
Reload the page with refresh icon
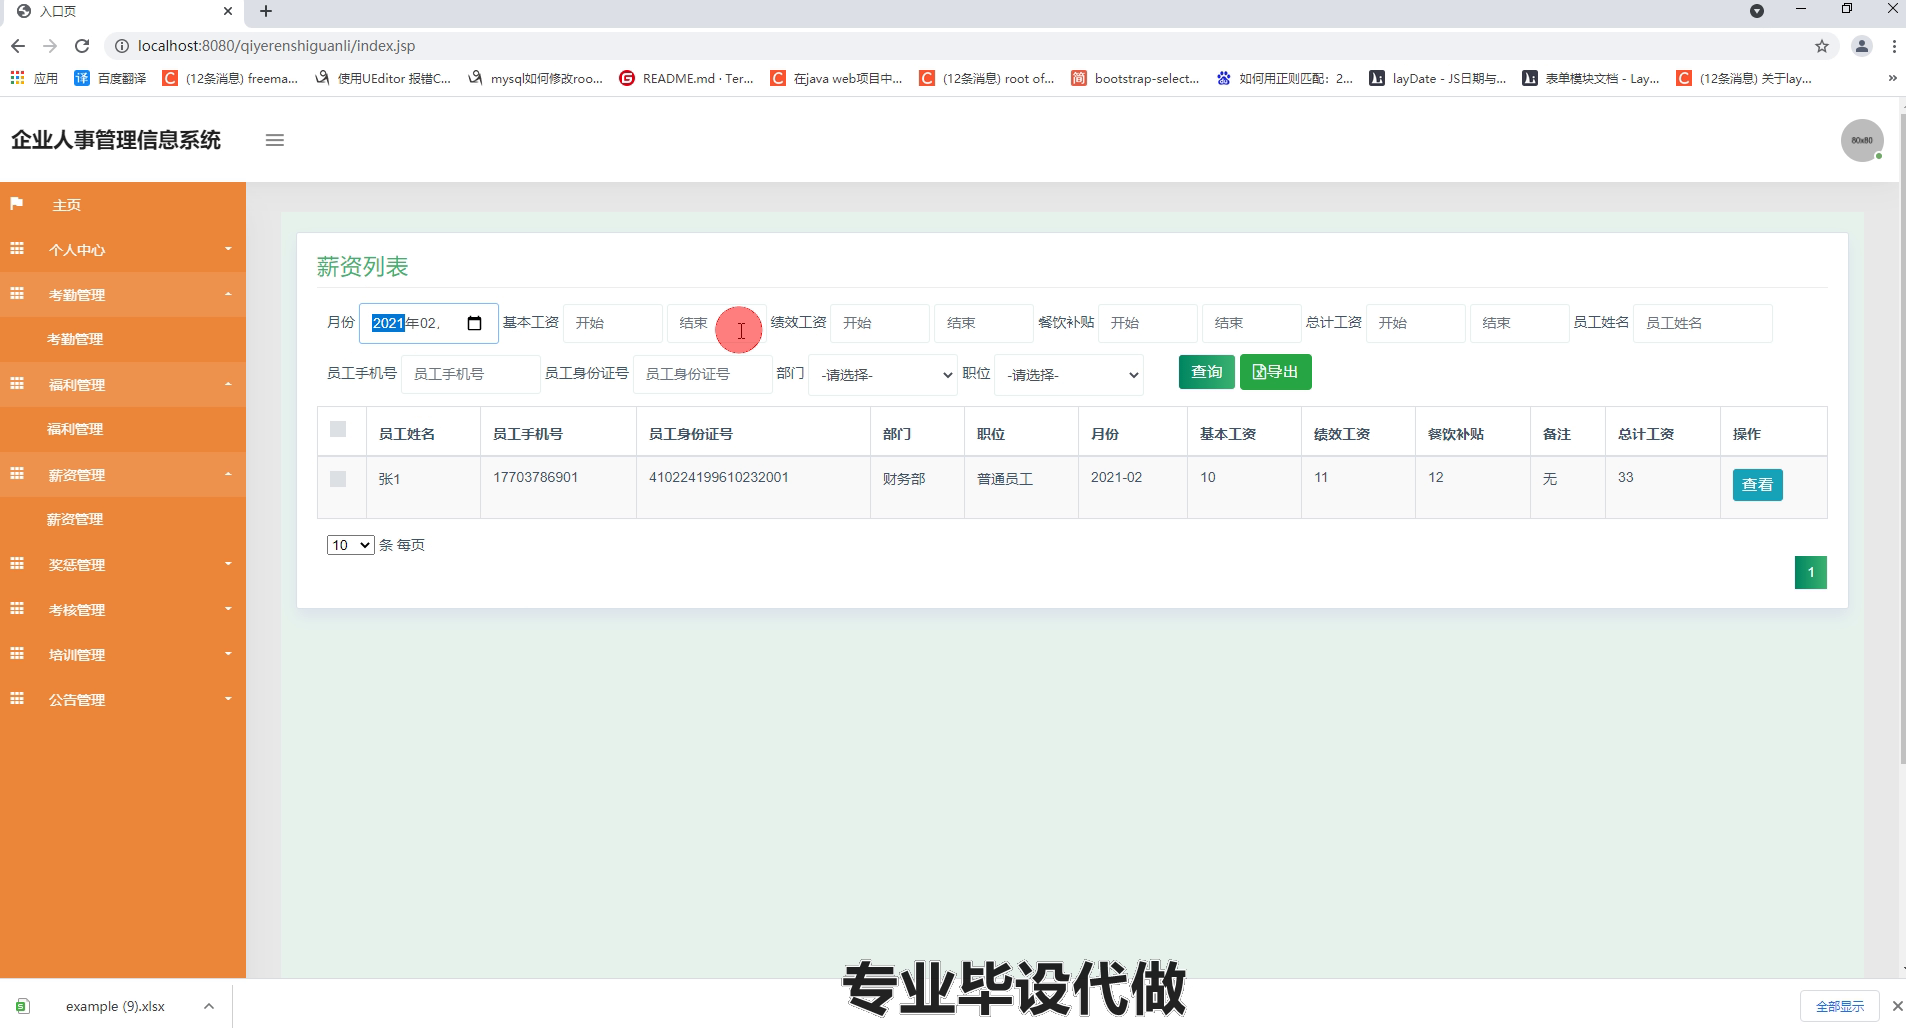[82, 46]
